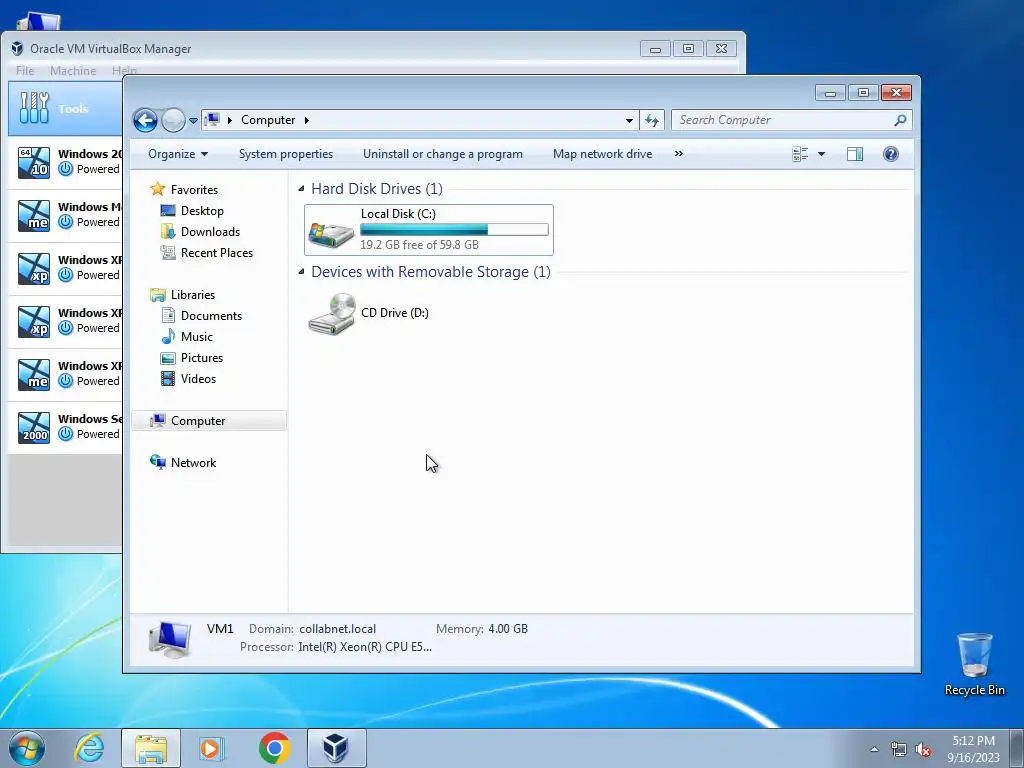Screen dimensions: 1024x768
Task: Open Explorer help with the question mark icon
Action: click(x=891, y=154)
